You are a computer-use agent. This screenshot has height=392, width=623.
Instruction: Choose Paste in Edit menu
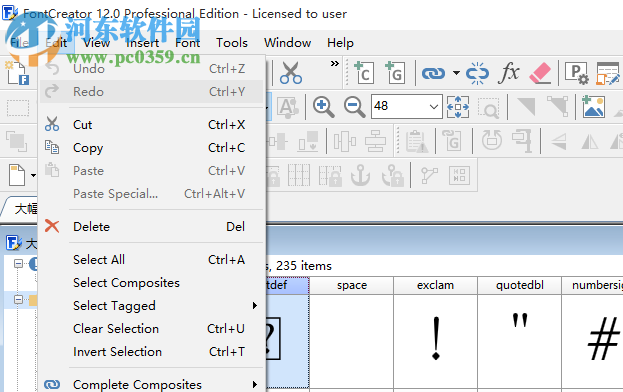pyautogui.click(x=151, y=171)
